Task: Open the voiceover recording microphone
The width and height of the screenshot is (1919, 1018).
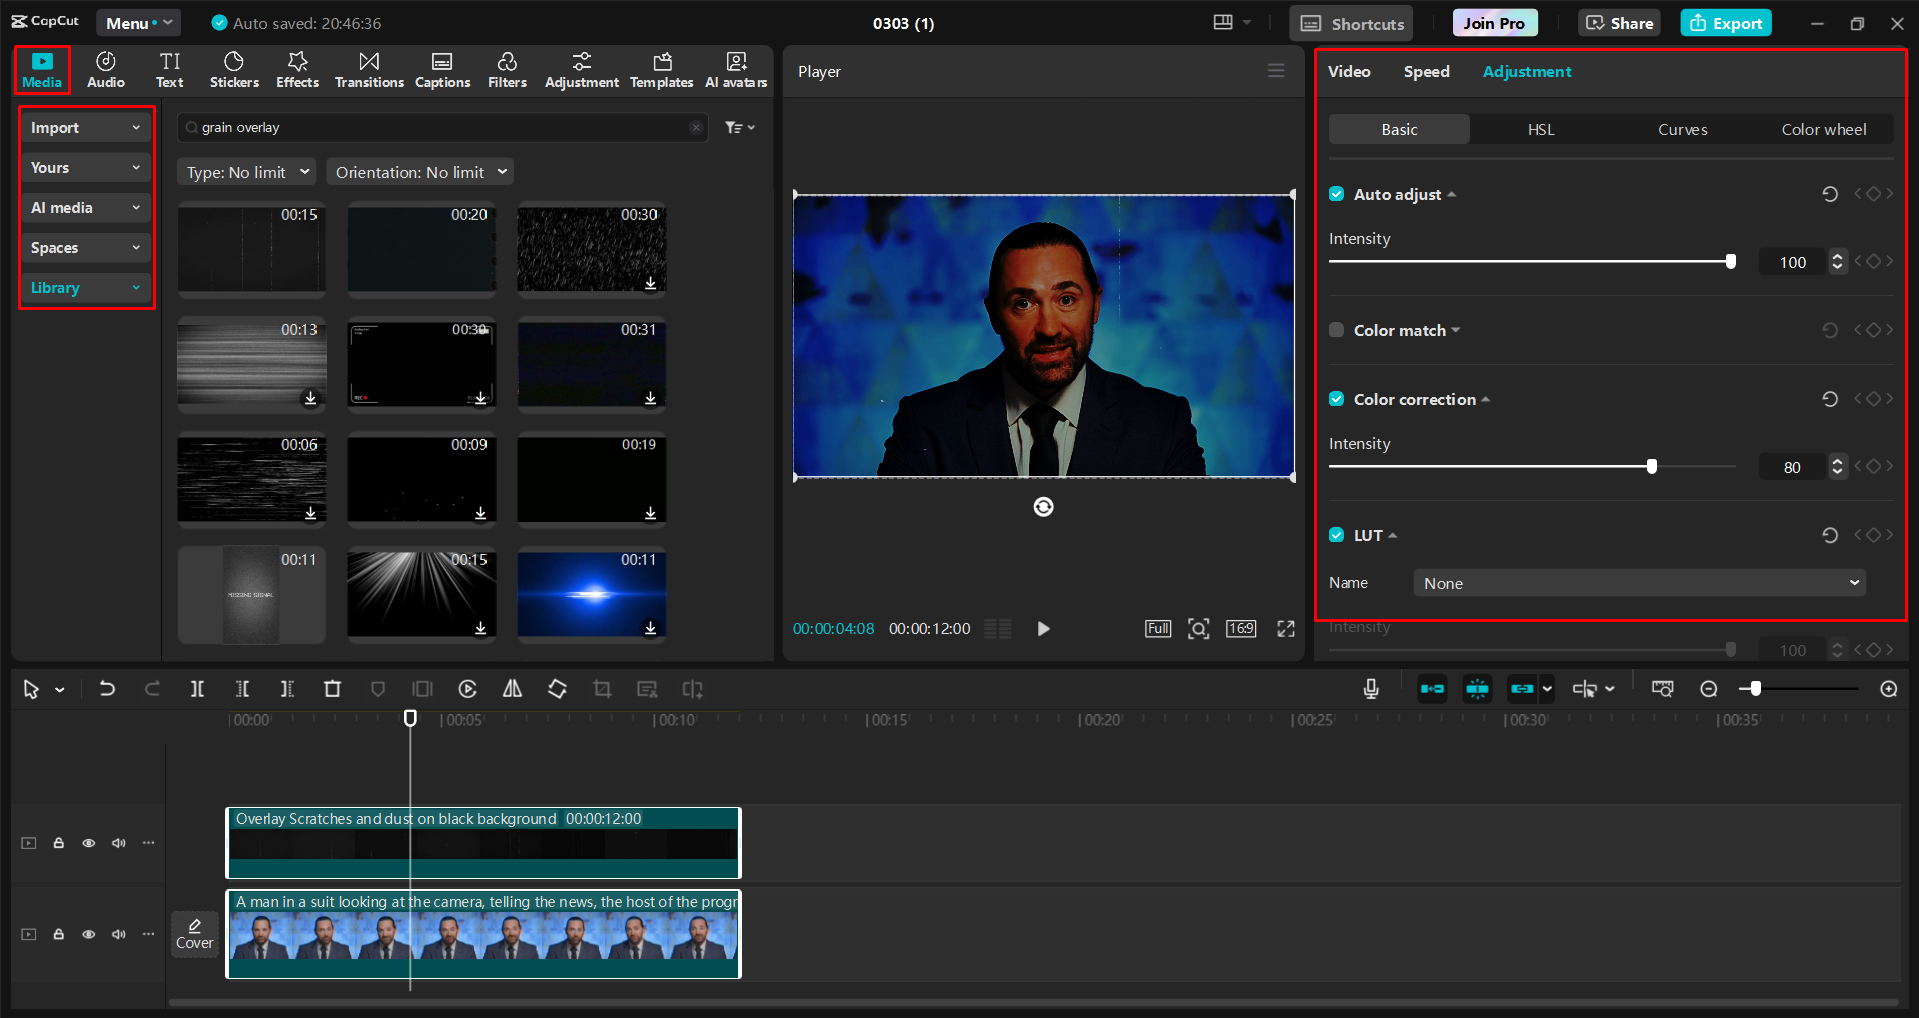Action: (1370, 689)
